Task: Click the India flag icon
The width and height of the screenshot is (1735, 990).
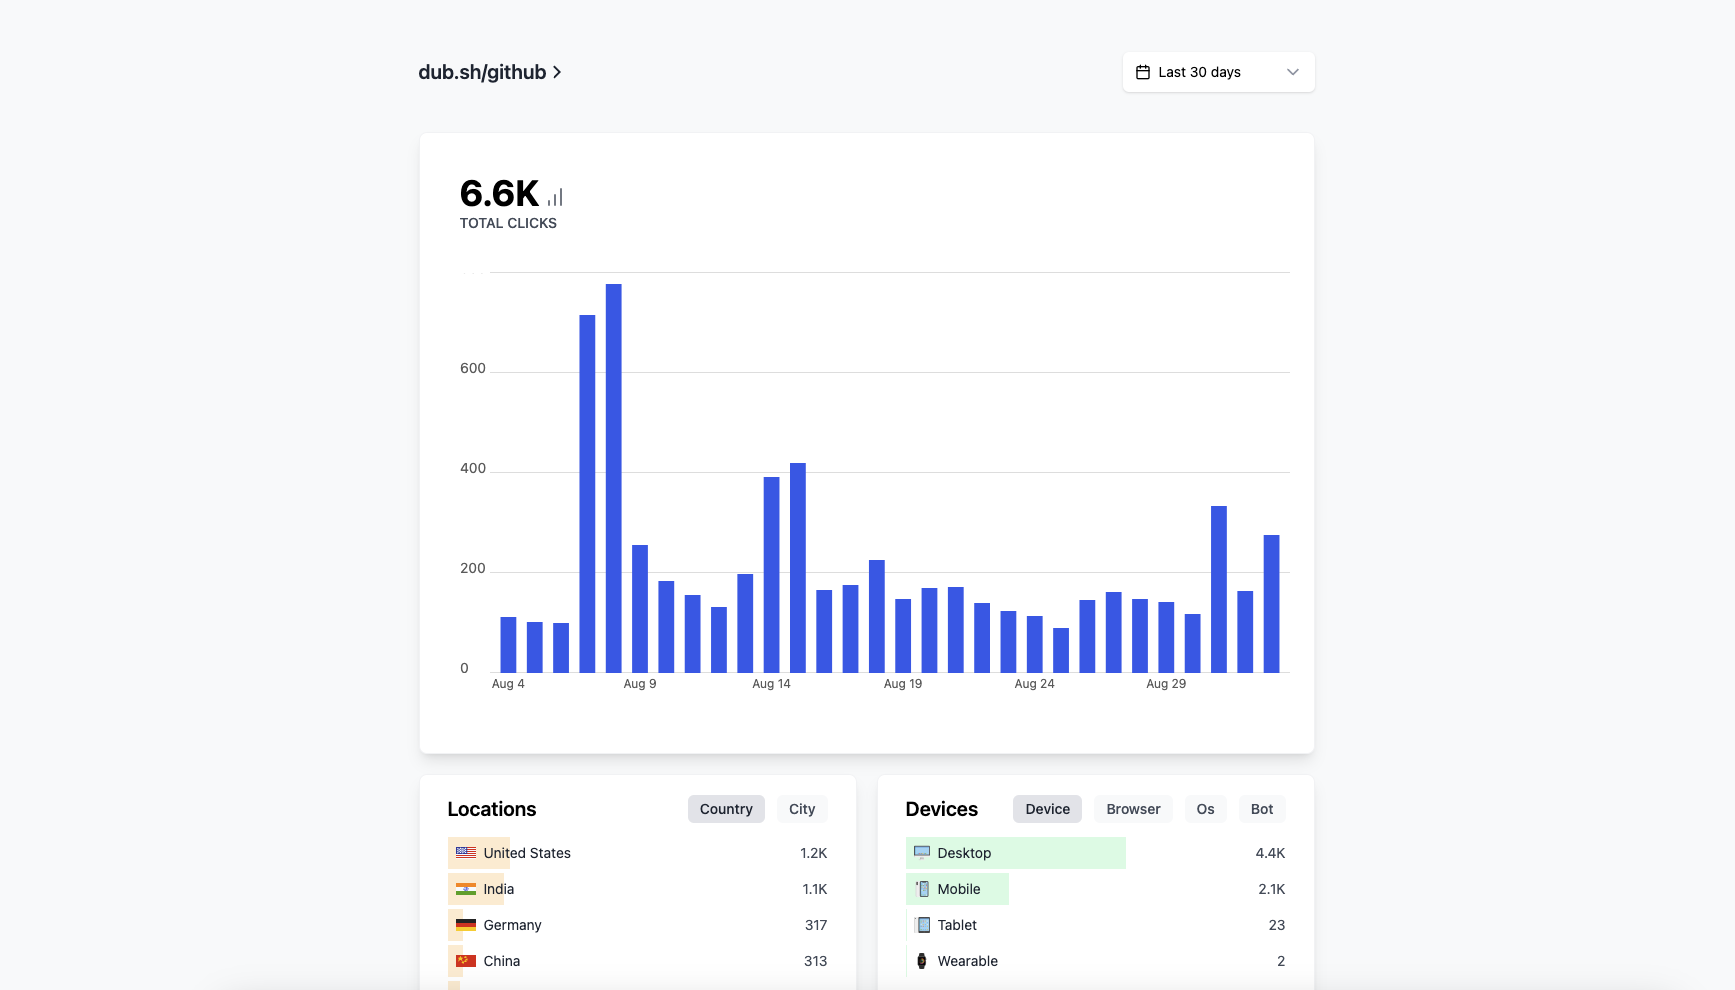Action: point(466,889)
